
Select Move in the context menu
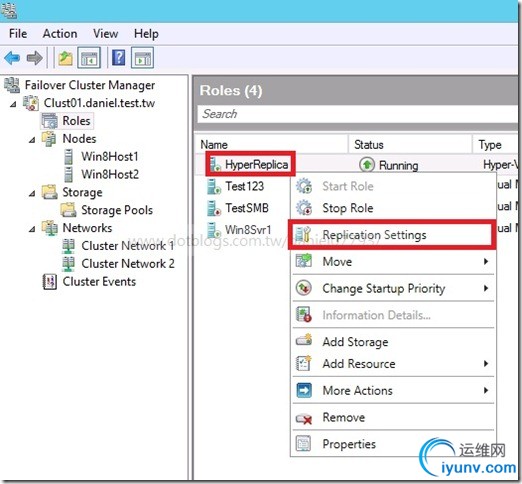pyautogui.click(x=393, y=262)
